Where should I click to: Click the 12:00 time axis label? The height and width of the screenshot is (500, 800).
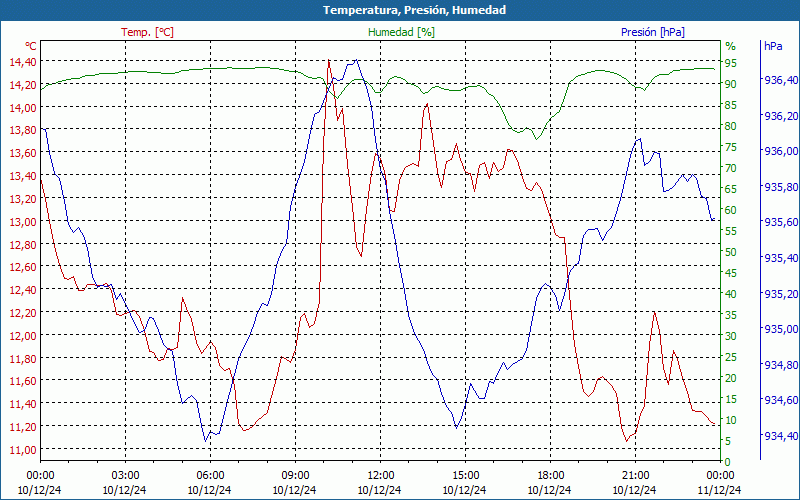[x=380, y=476]
